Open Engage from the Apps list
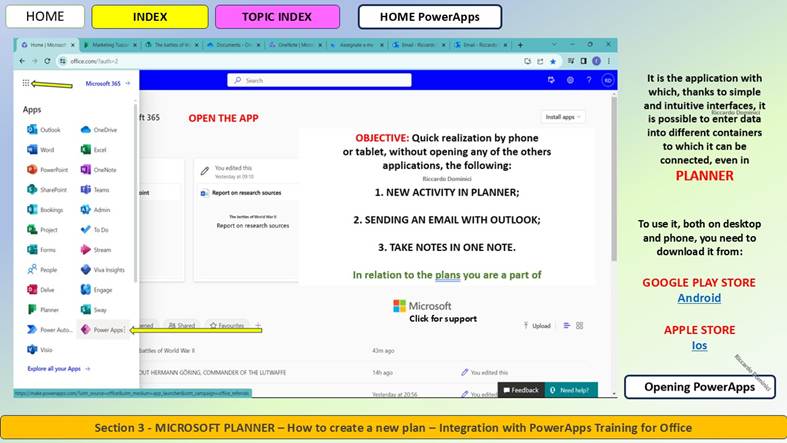 coord(96,290)
